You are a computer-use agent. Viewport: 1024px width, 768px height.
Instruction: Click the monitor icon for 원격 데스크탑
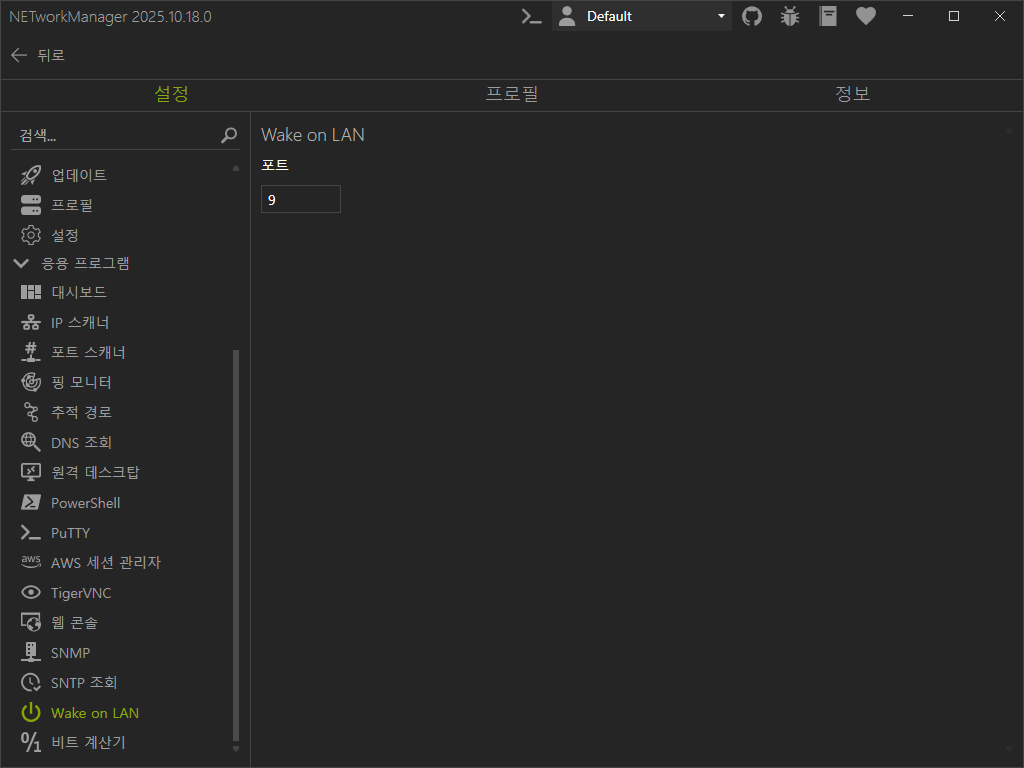pyautogui.click(x=31, y=472)
